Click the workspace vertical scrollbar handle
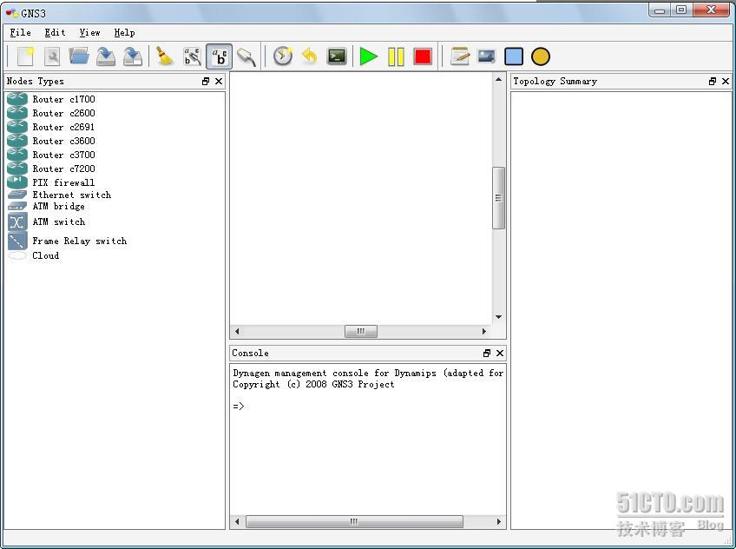This screenshot has width=736, height=549. pyautogui.click(x=498, y=198)
